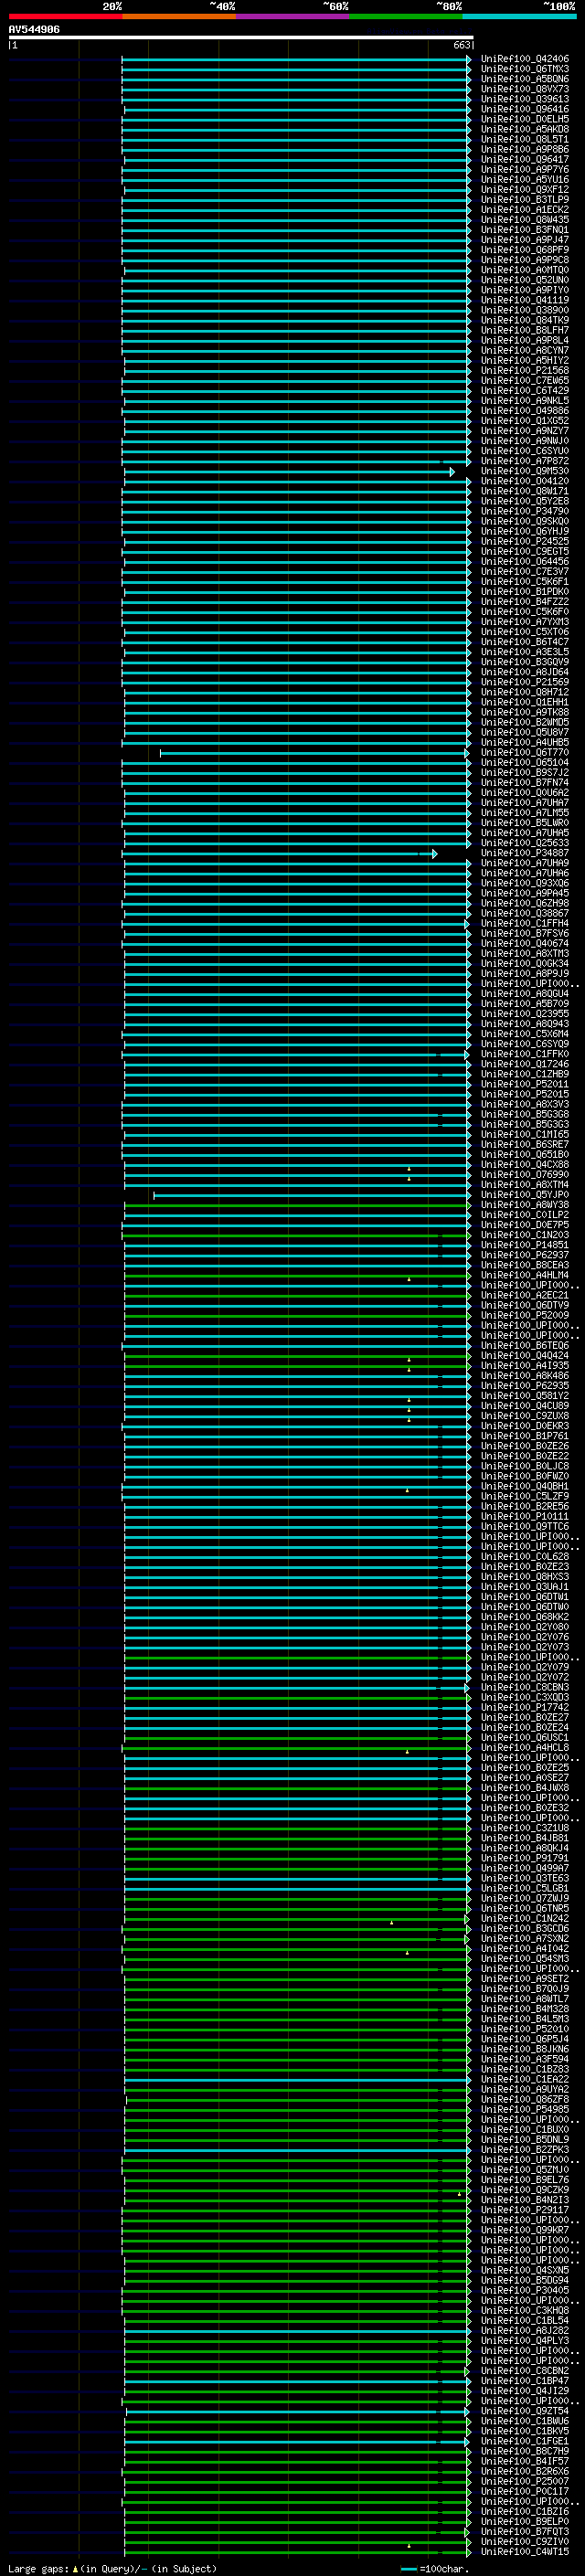Select the AV544906 query title
The image size is (585, 2576).
coord(34,29)
